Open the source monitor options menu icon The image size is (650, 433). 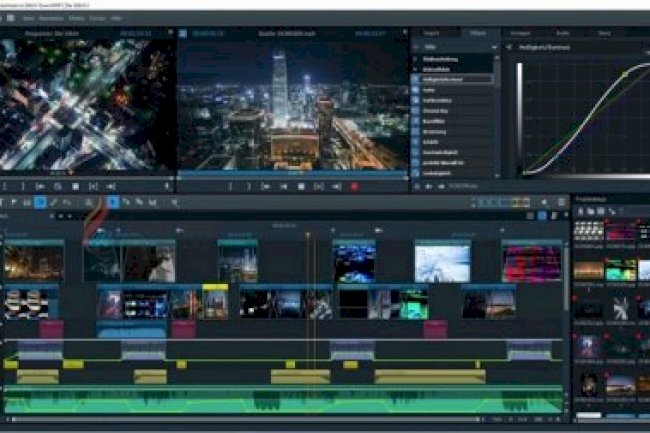[405, 32]
